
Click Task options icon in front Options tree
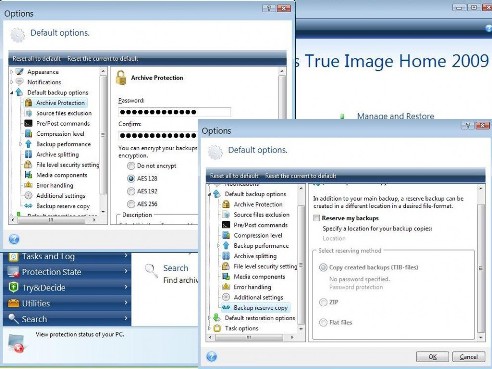tap(217, 328)
